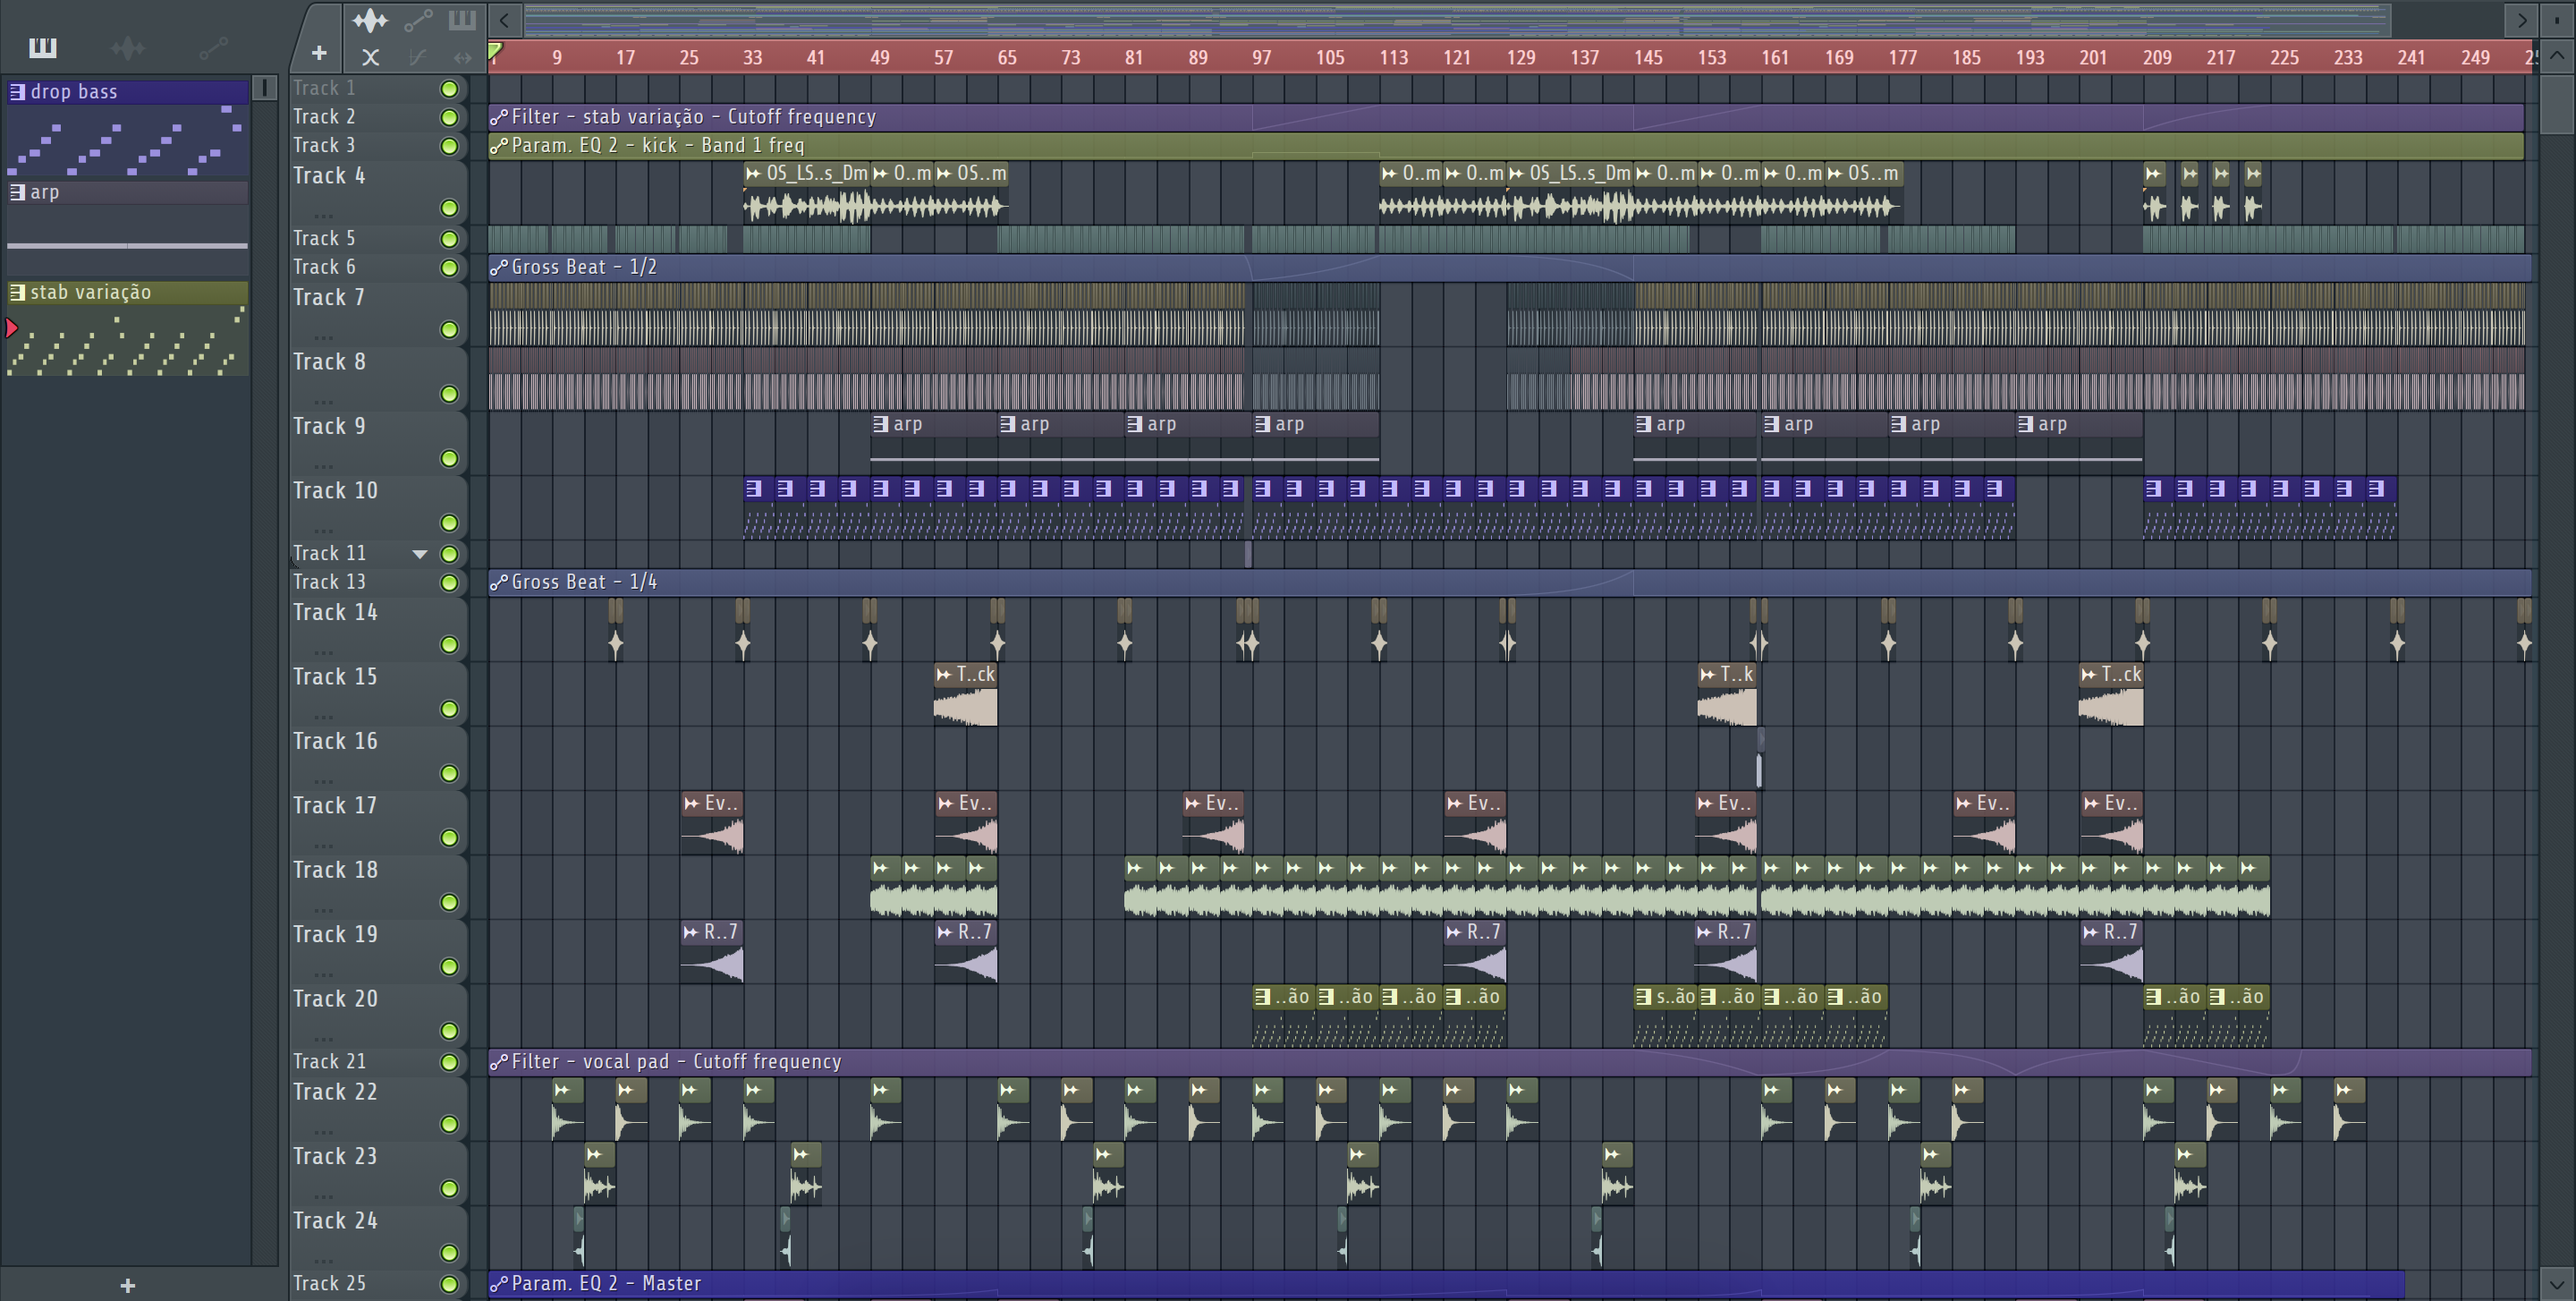Open the first T..ck clip menu on Track 15
The image size is (2576, 1301).
click(x=944, y=675)
